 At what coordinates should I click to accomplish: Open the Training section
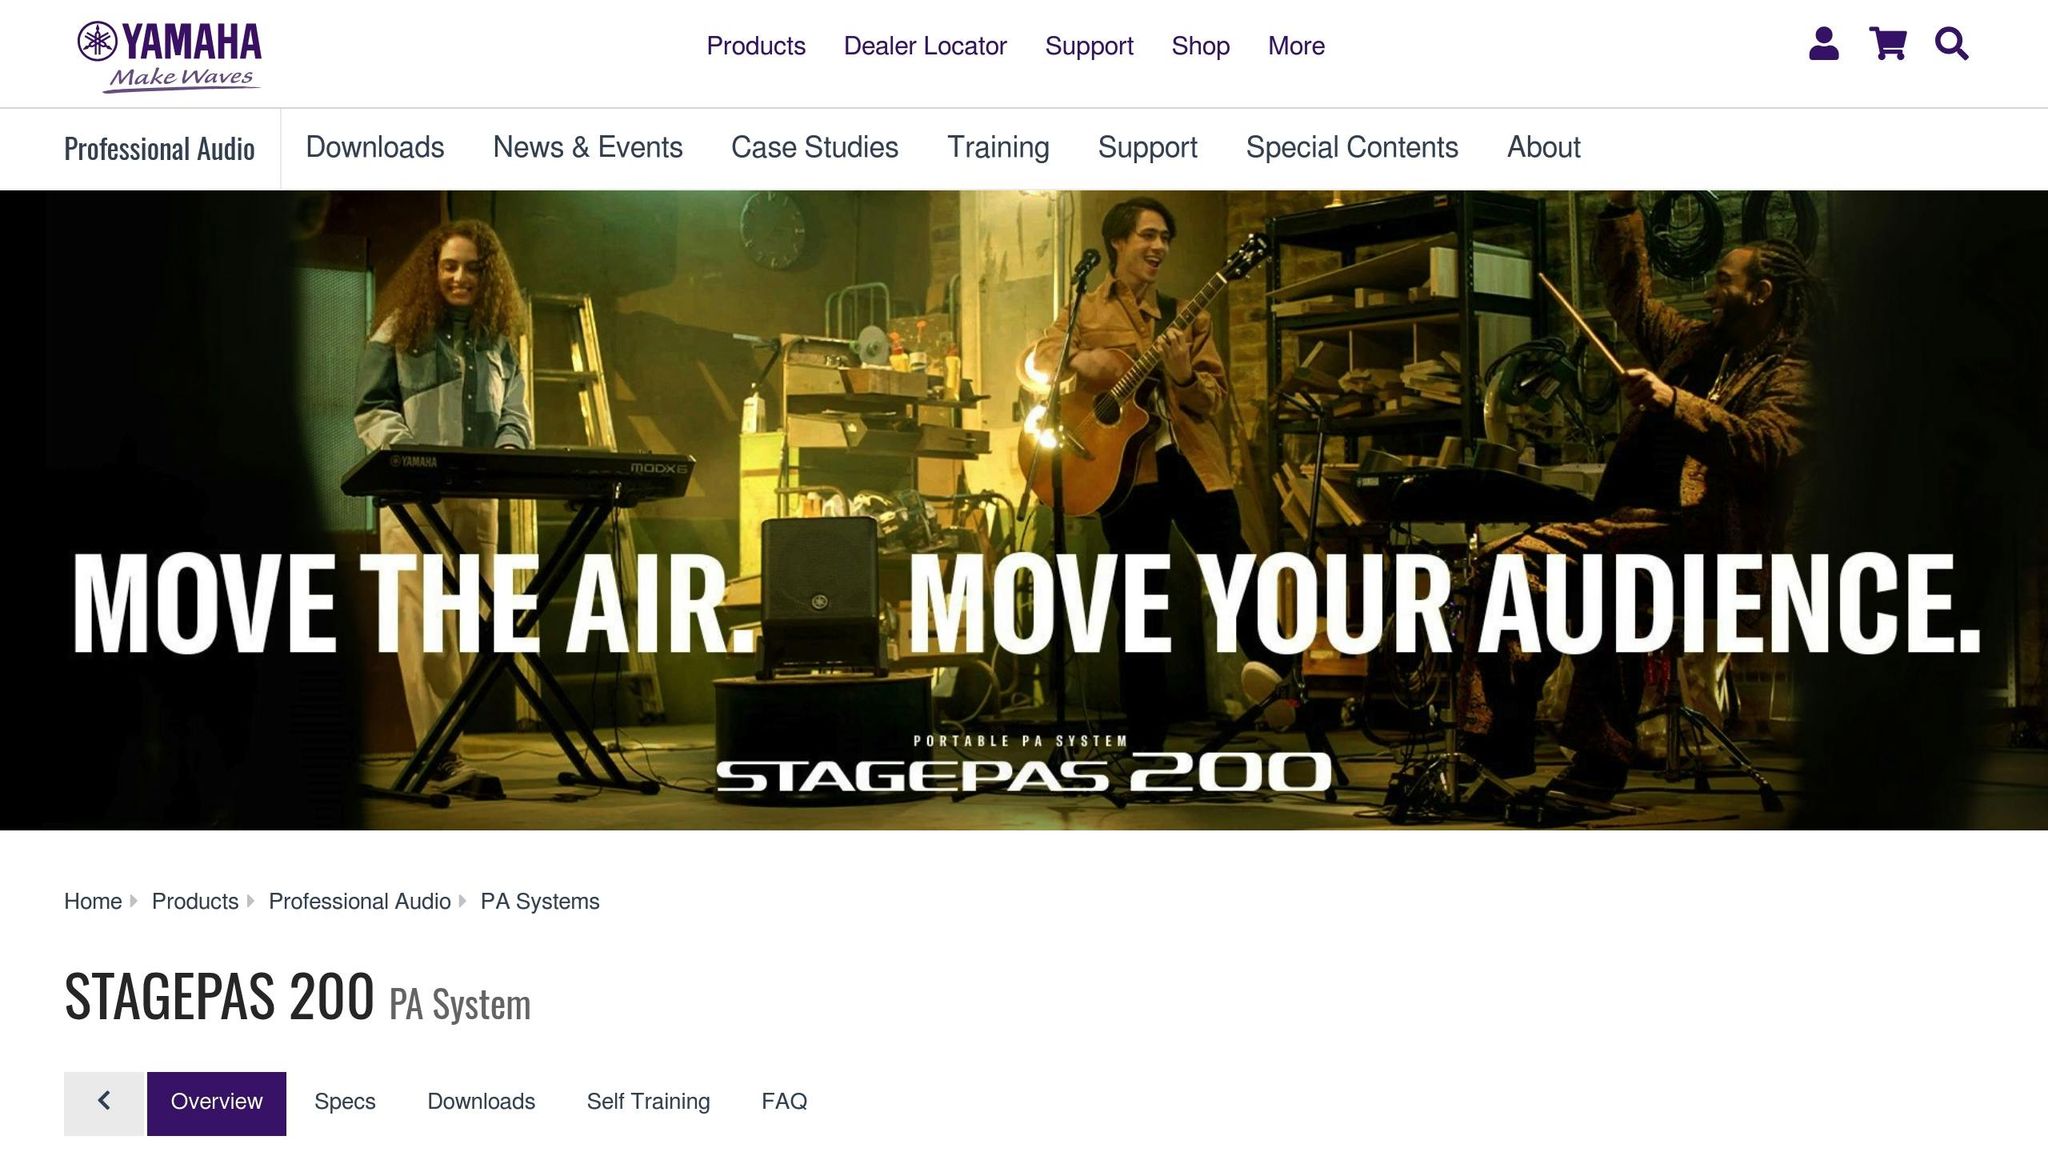coord(998,147)
